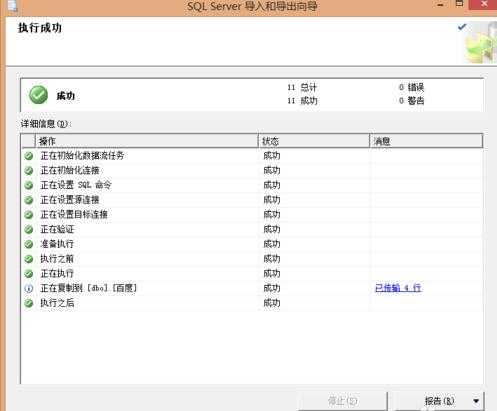This screenshot has width=497, height=411.
Task: Click green status icon for 准备执行
Action: point(29,244)
